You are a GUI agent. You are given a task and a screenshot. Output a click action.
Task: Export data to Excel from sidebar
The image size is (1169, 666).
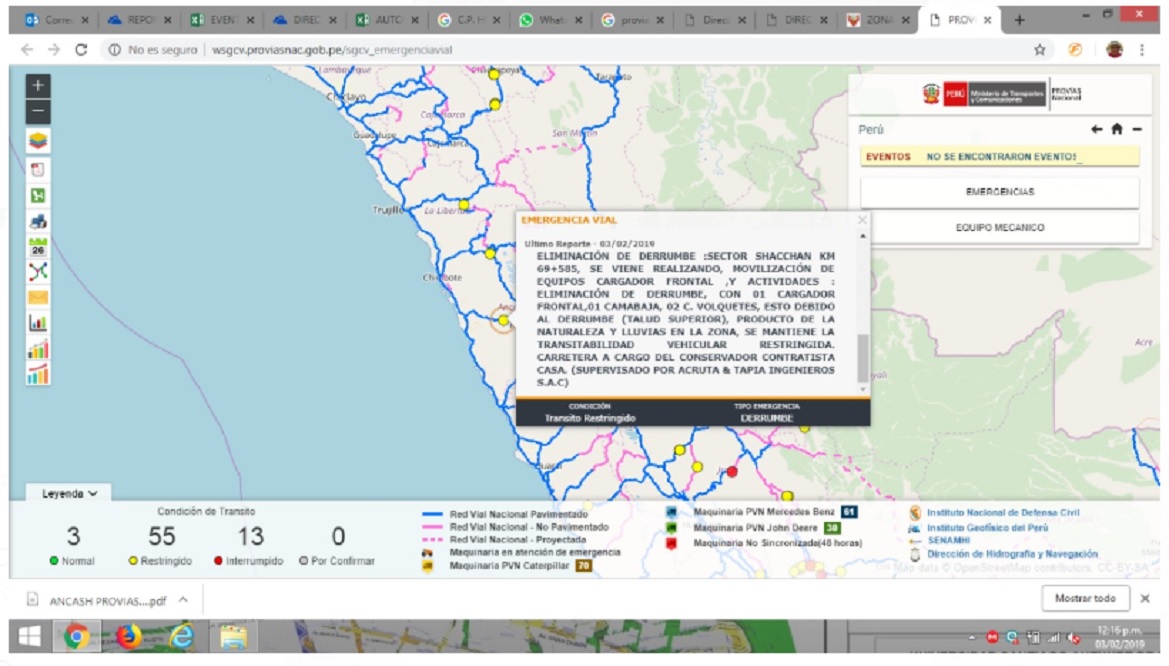[38, 196]
